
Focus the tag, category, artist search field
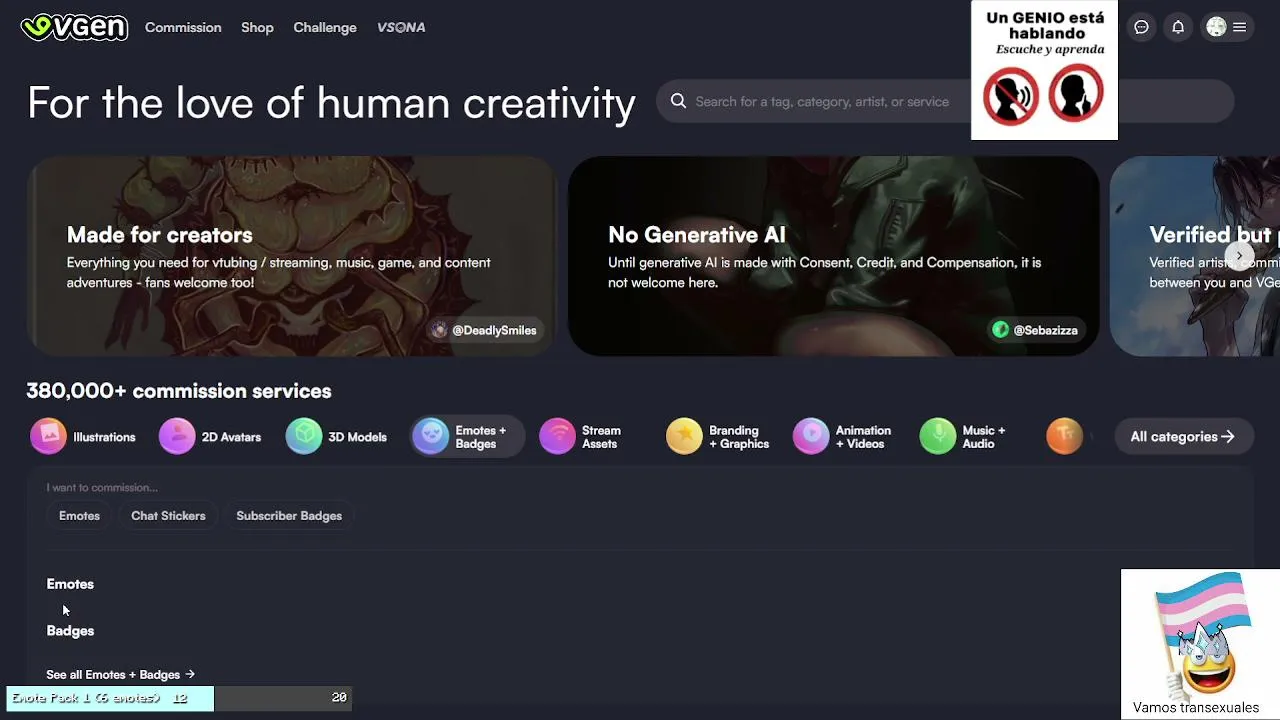tap(945, 101)
